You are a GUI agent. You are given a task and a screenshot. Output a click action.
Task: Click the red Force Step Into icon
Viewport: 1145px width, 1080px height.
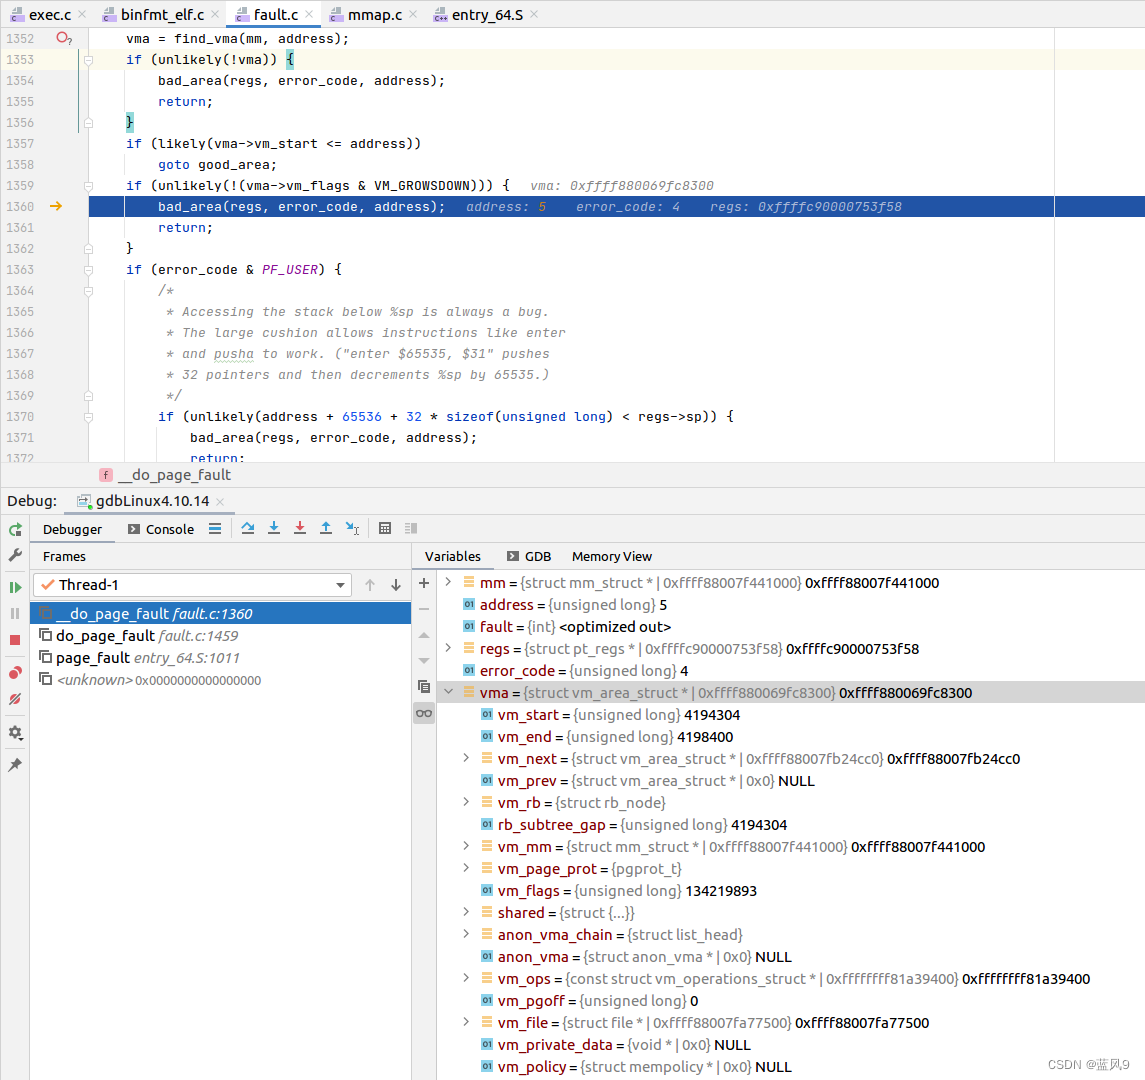tap(299, 529)
